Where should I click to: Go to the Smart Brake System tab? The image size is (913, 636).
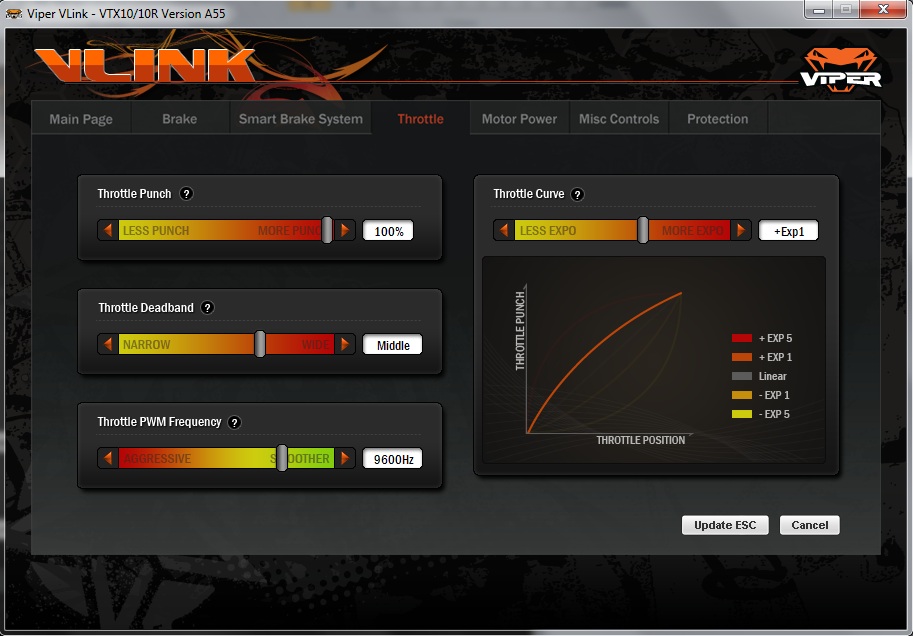click(x=300, y=119)
